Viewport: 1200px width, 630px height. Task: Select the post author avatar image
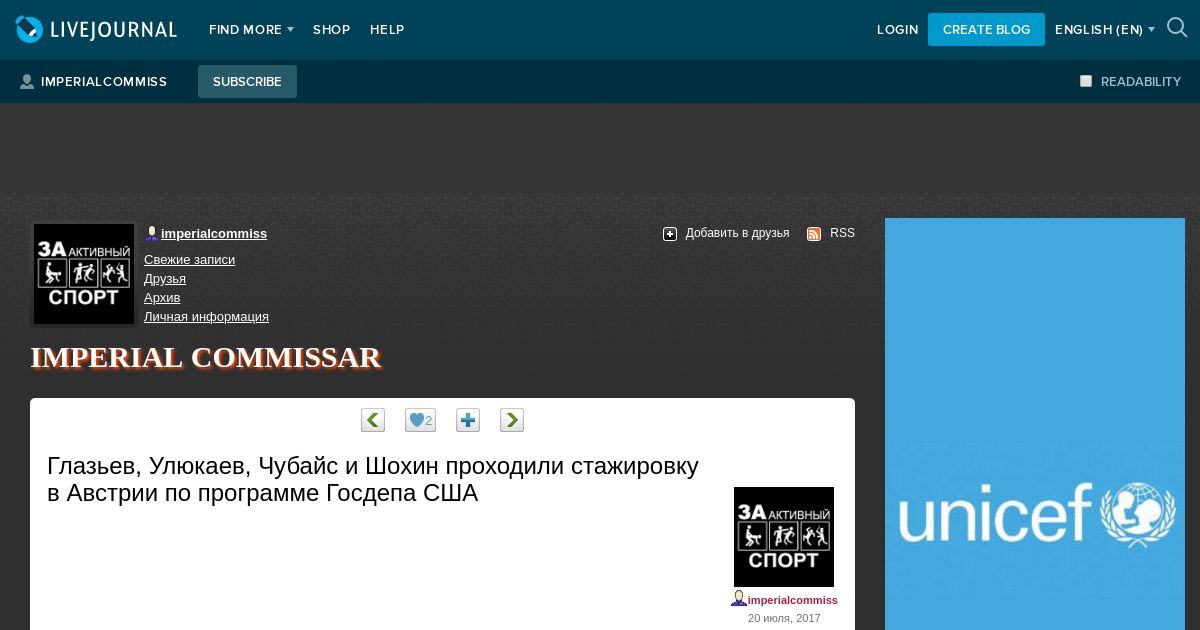(x=784, y=537)
